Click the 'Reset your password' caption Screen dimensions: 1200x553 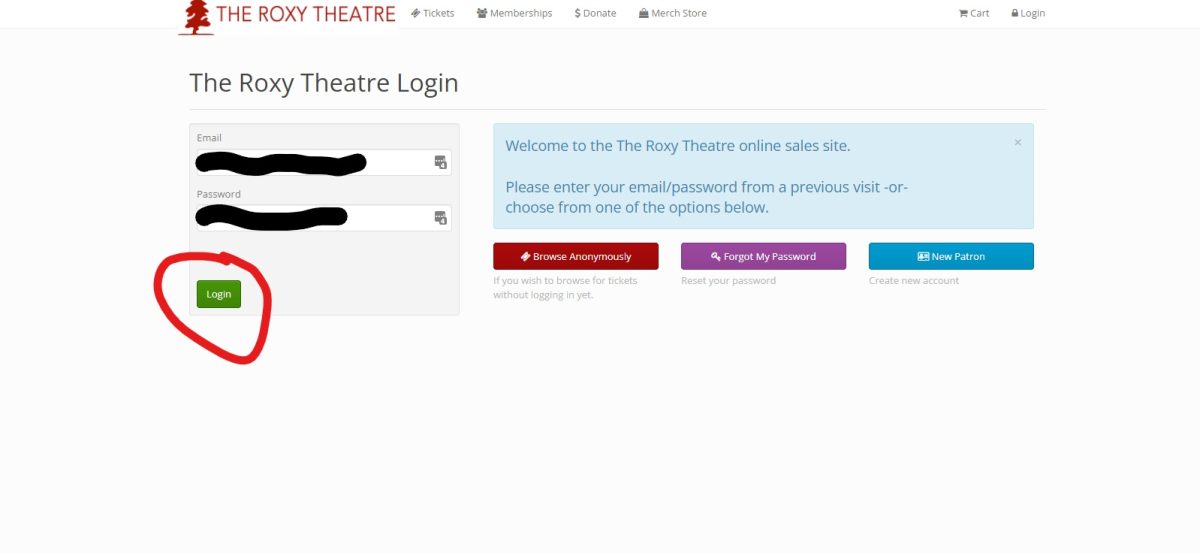coord(728,281)
